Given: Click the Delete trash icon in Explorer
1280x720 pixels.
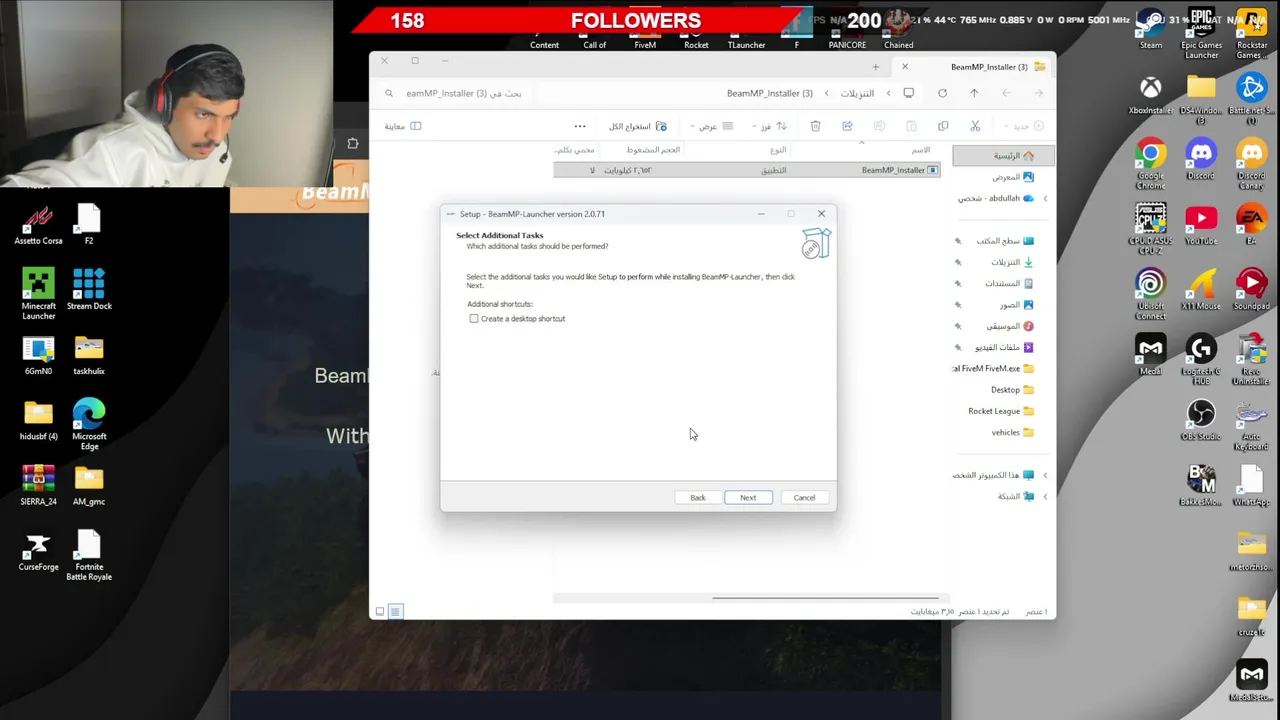Looking at the screenshot, I should (x=815, y=126).
